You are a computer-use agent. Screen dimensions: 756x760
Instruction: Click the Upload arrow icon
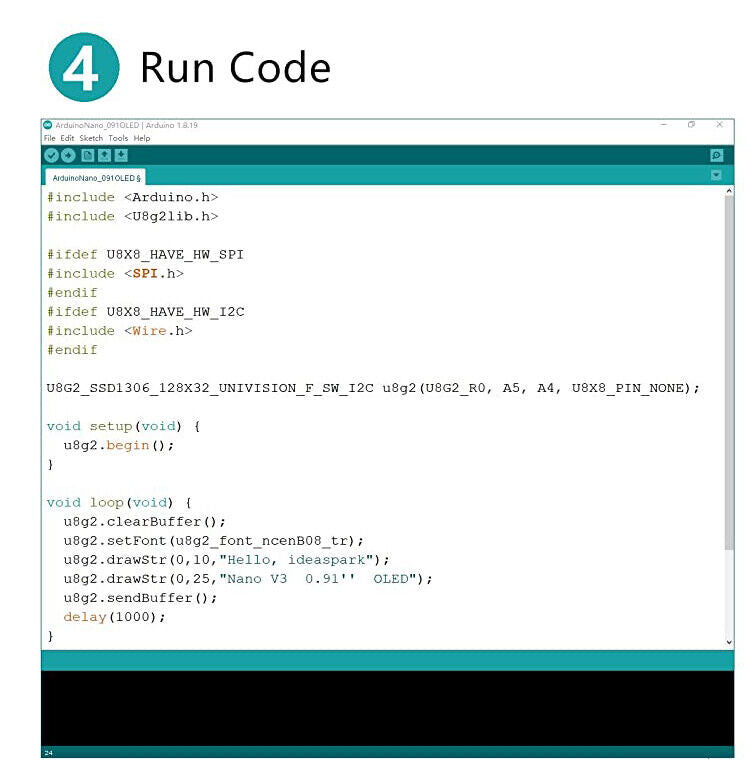[68, 155]
